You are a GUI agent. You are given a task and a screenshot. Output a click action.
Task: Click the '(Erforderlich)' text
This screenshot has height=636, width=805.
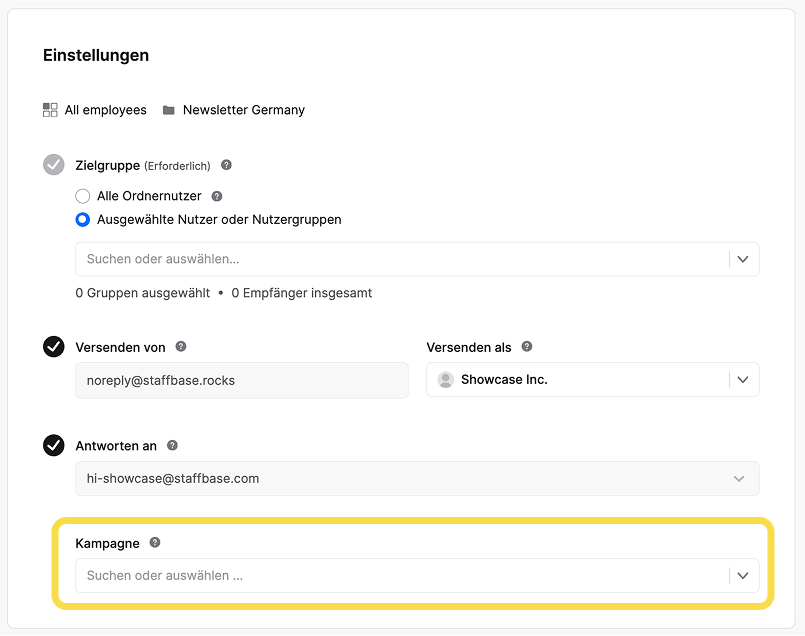point(177,166)
